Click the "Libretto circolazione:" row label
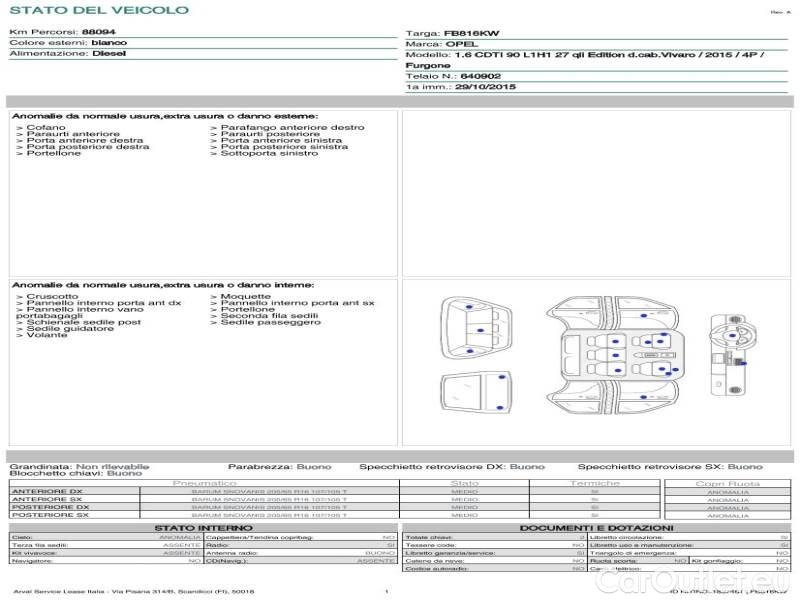Image resolution: width=800 pixels, height=600 pixels. point(626,537)
